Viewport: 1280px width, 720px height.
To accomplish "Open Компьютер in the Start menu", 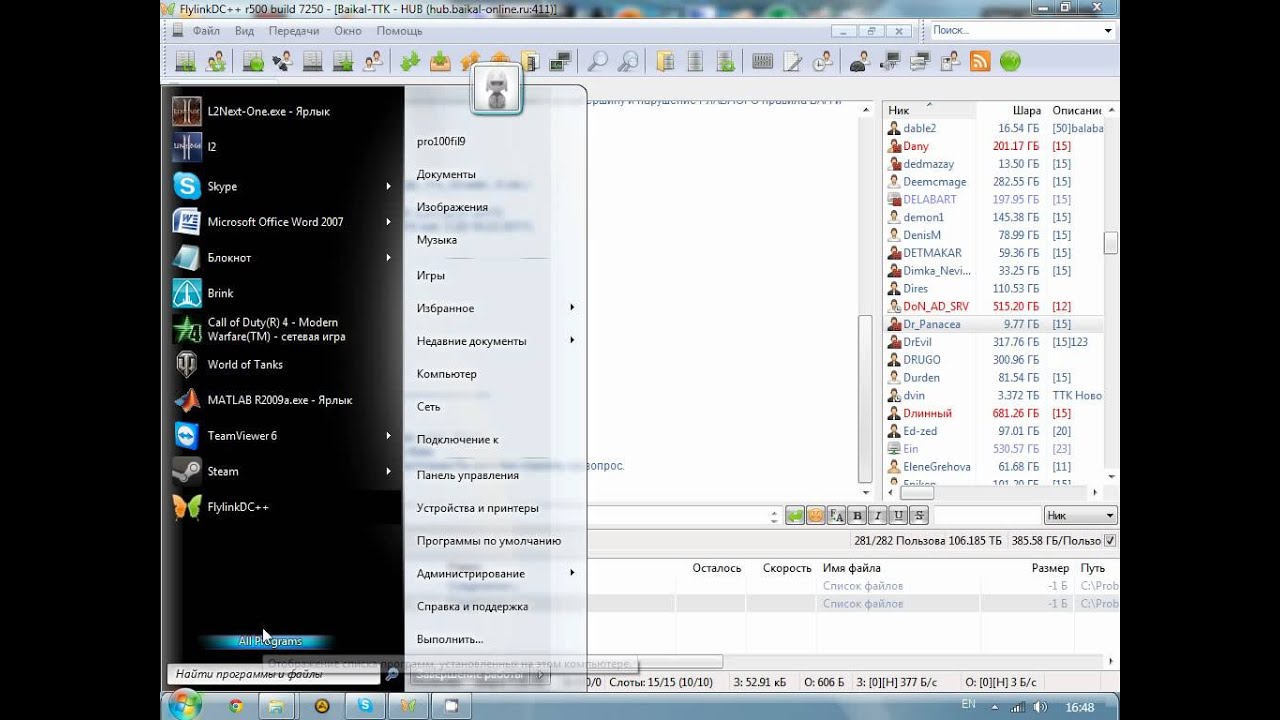I will (x=446, y=374).
